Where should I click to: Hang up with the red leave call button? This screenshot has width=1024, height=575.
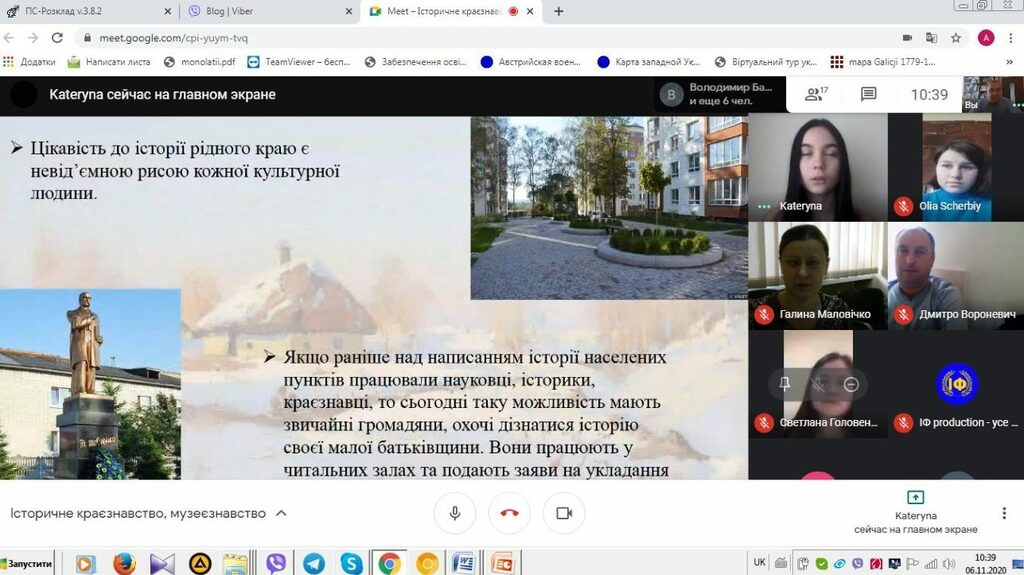pos(509,513)
